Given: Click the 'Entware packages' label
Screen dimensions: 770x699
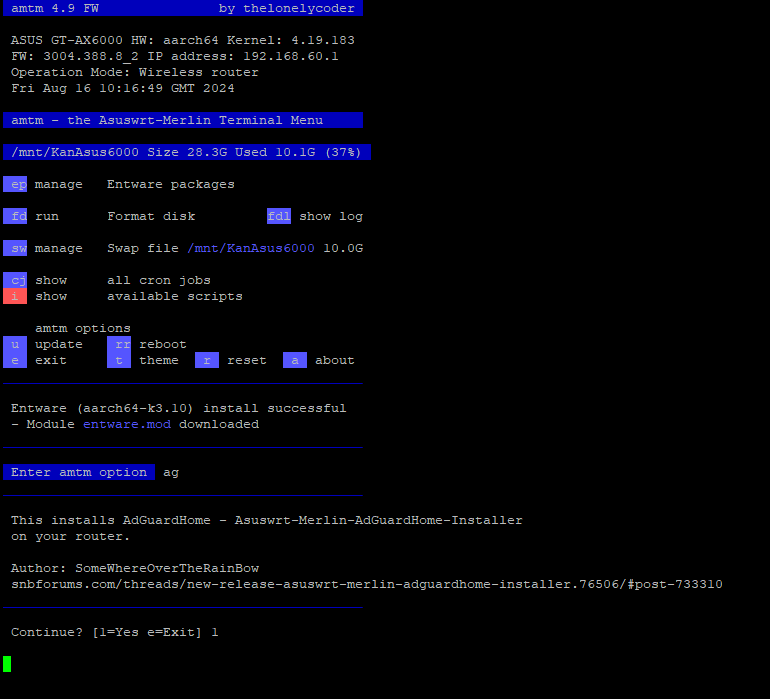Looking at the screenshot, I should point(171,184).
